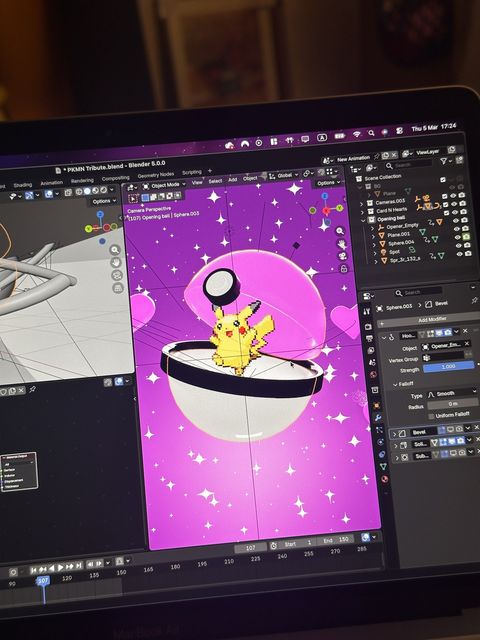Select the tweak select box tool icon
The width and height of the screenshot is (480, 640).
tap(133, 199)
